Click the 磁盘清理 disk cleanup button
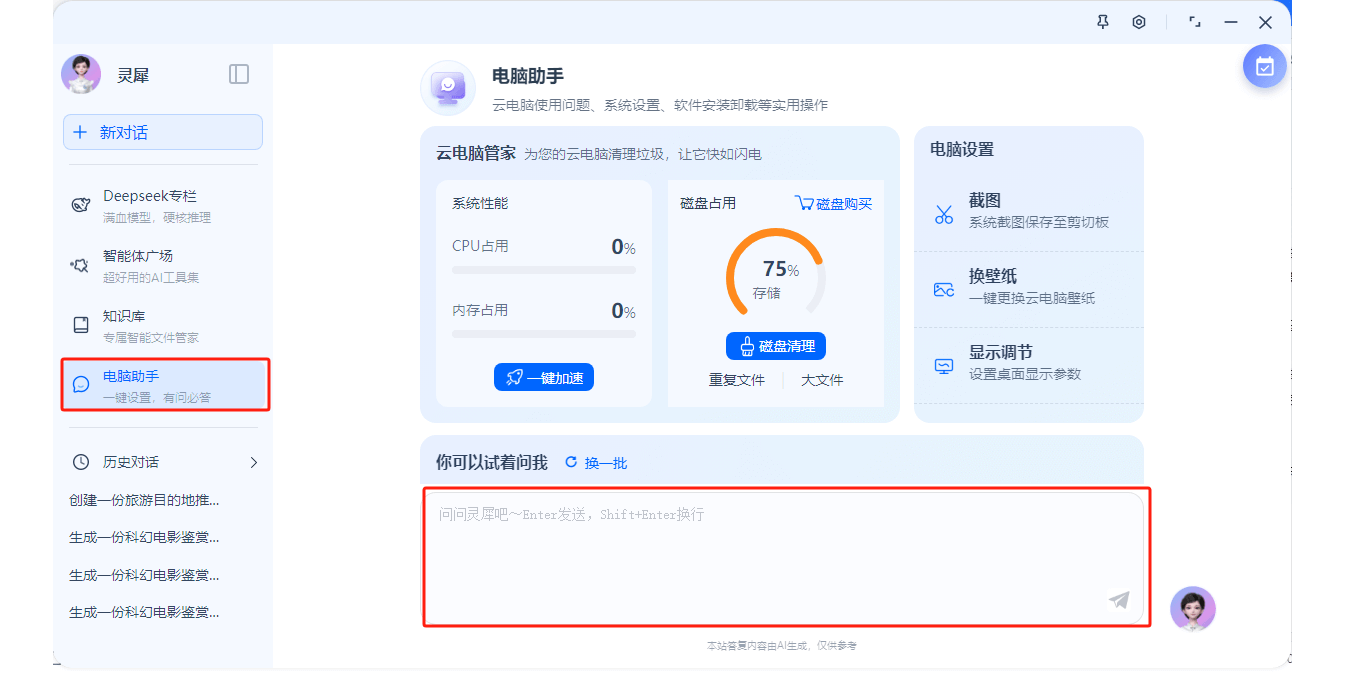The image size is (1346, 673). [775, 346]
